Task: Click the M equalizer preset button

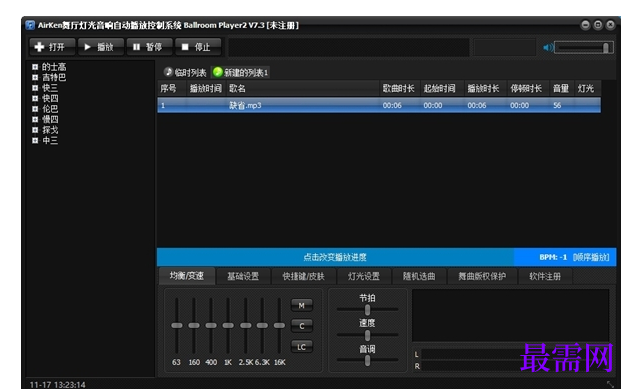Action: pyautogui.click(x=301, y=306)
